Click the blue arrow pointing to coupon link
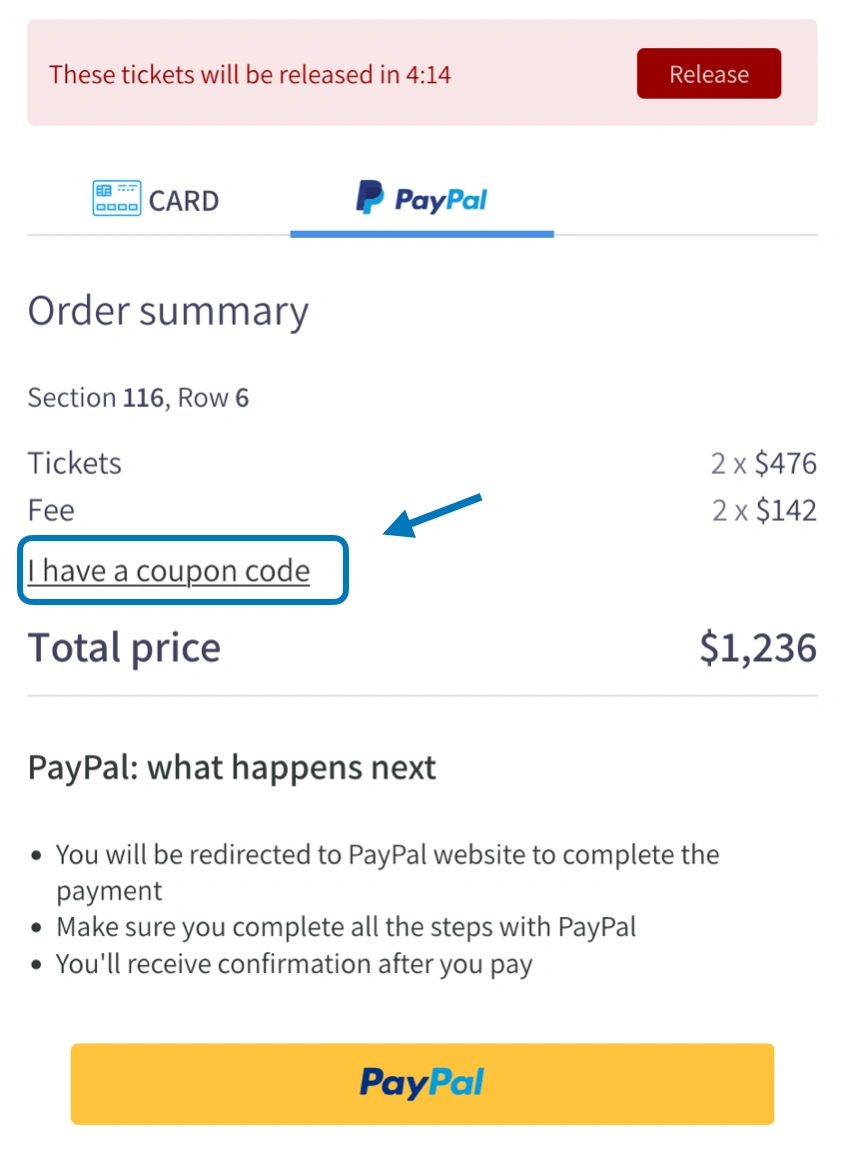This screenshot has width=846, height=1174. [434, 514]
